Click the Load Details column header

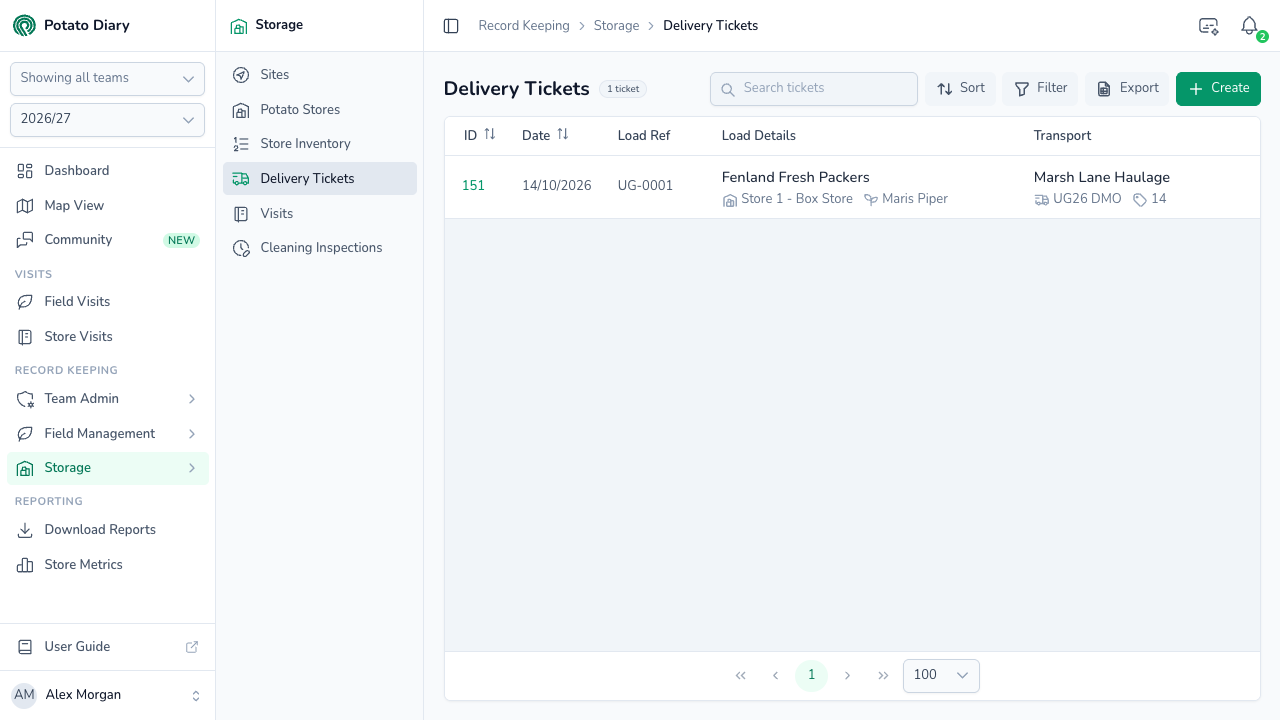pos(759,136)
